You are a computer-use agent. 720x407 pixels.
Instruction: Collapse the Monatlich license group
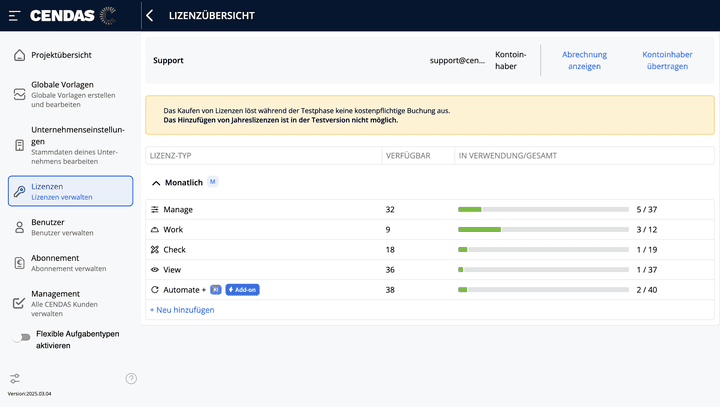(156, 183)
